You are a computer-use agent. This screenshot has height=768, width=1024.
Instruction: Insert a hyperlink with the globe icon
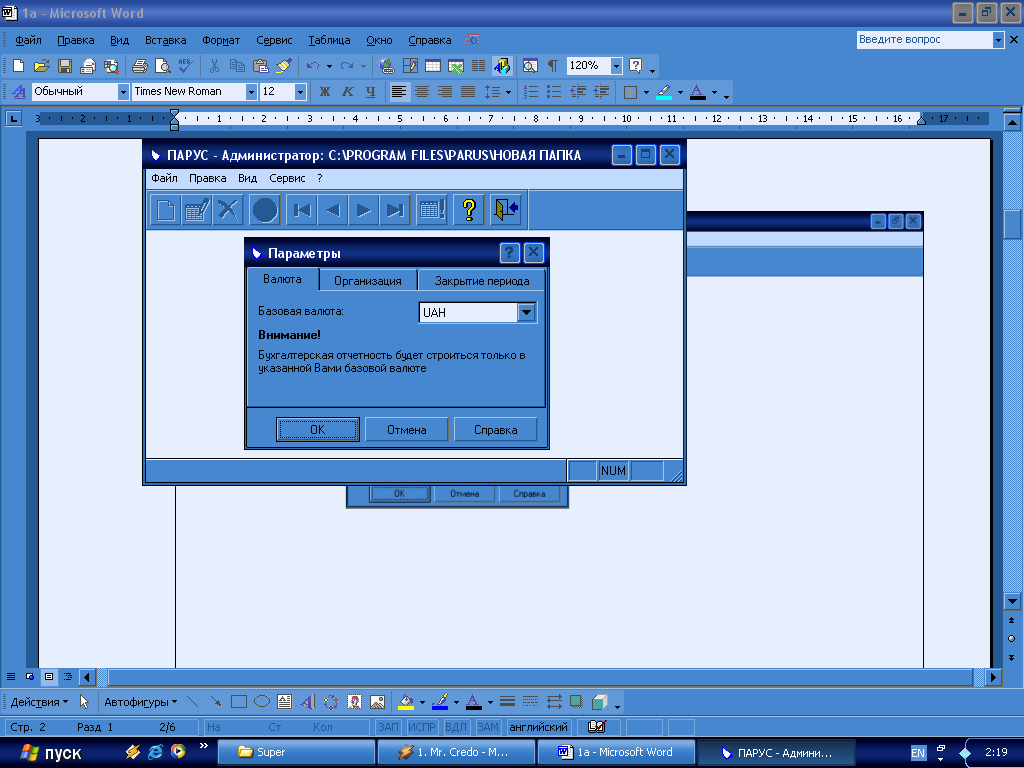click(387, 65)
